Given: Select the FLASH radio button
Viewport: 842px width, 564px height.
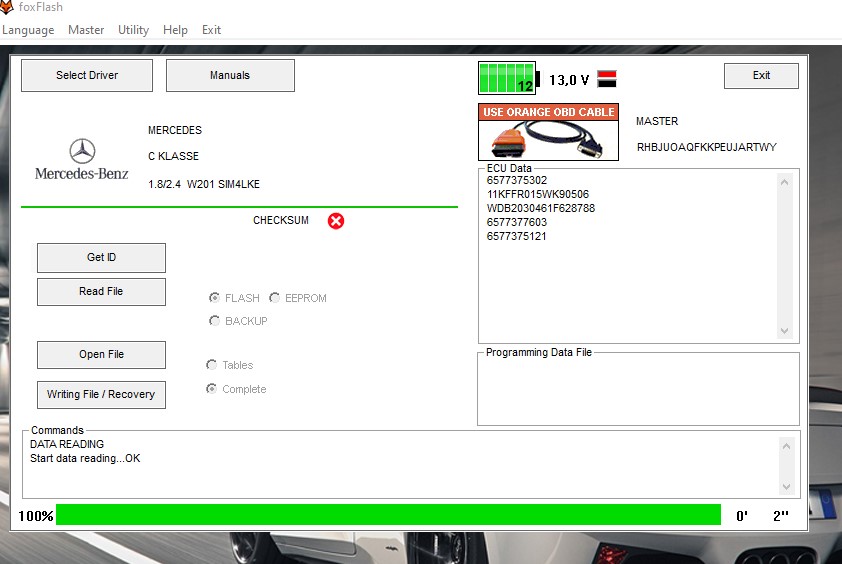Looking at the screenshot, I should (214, 298).
